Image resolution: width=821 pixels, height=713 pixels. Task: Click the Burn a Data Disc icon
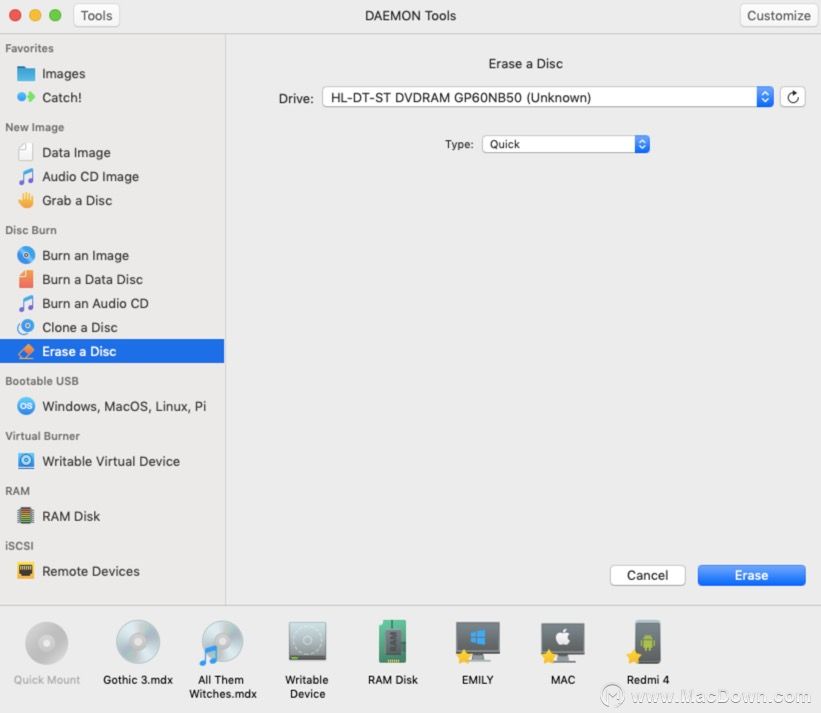tap(26, 280)
